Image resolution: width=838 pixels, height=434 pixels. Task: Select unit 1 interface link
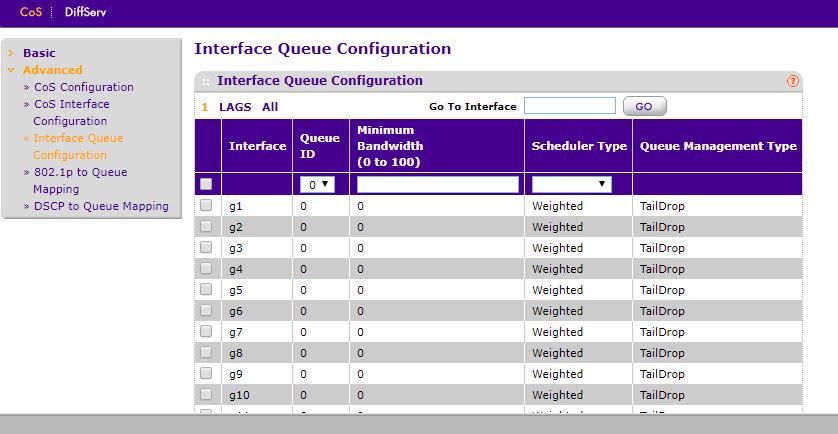click(x=204, y=107)
